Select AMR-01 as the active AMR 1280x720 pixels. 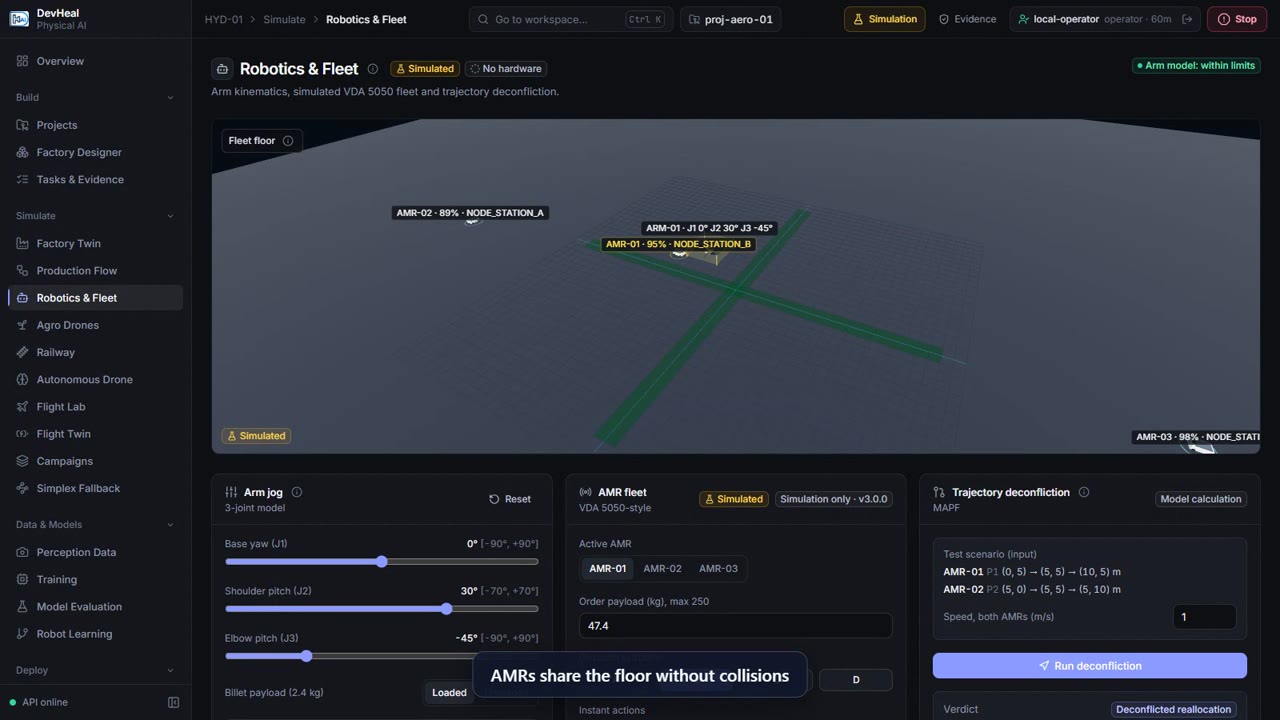tap(607, 569)
